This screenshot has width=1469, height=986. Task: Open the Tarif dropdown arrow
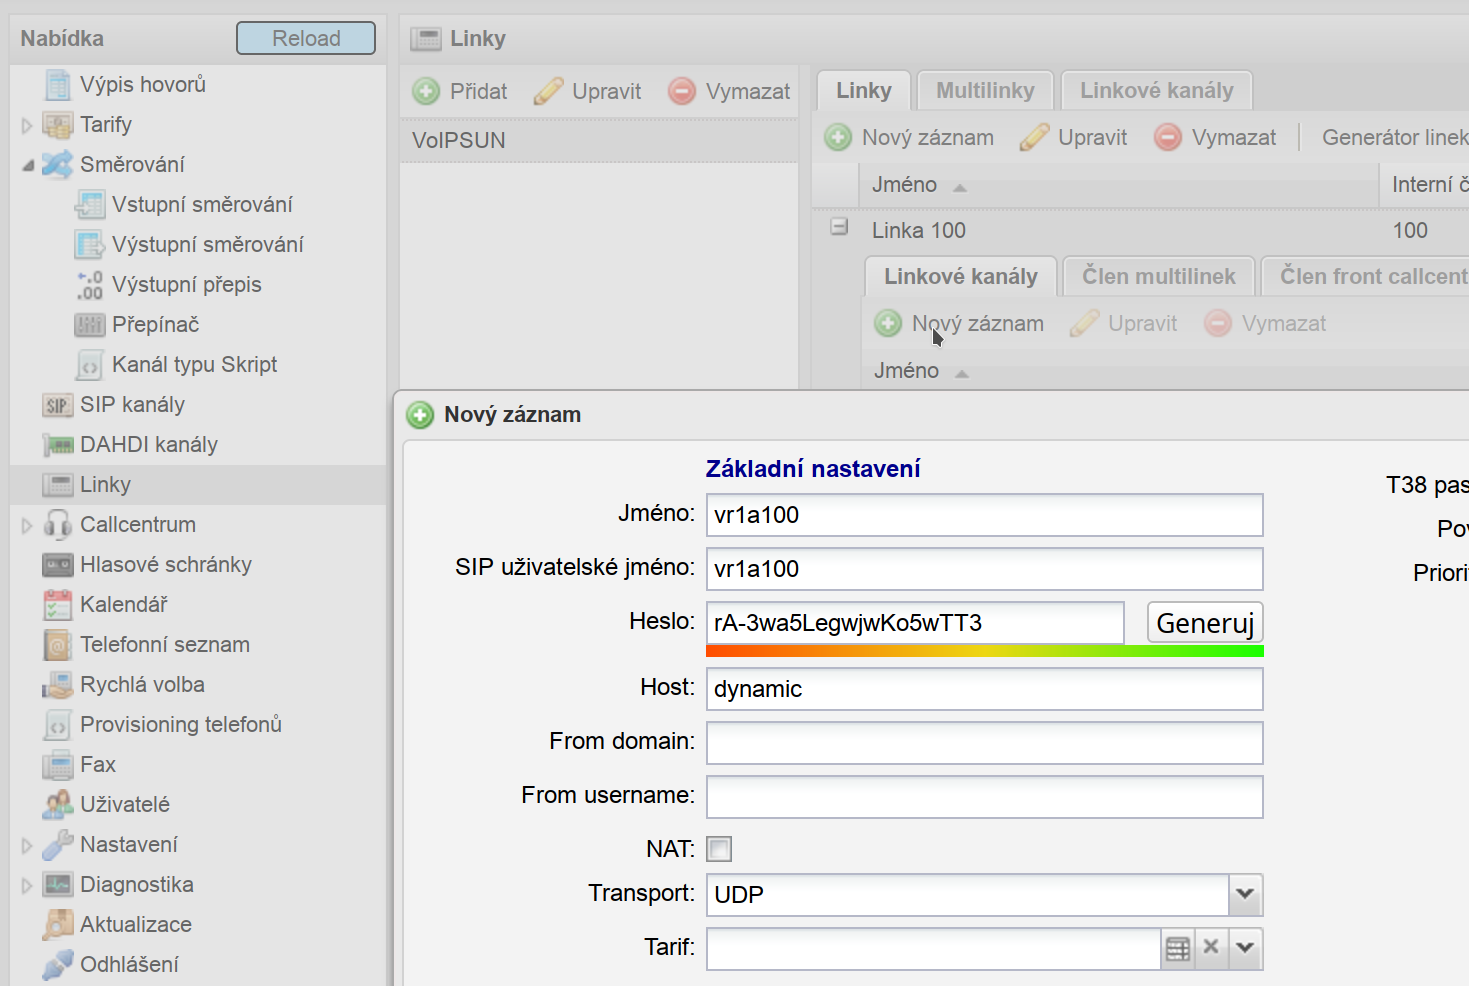pos(1245,948)
